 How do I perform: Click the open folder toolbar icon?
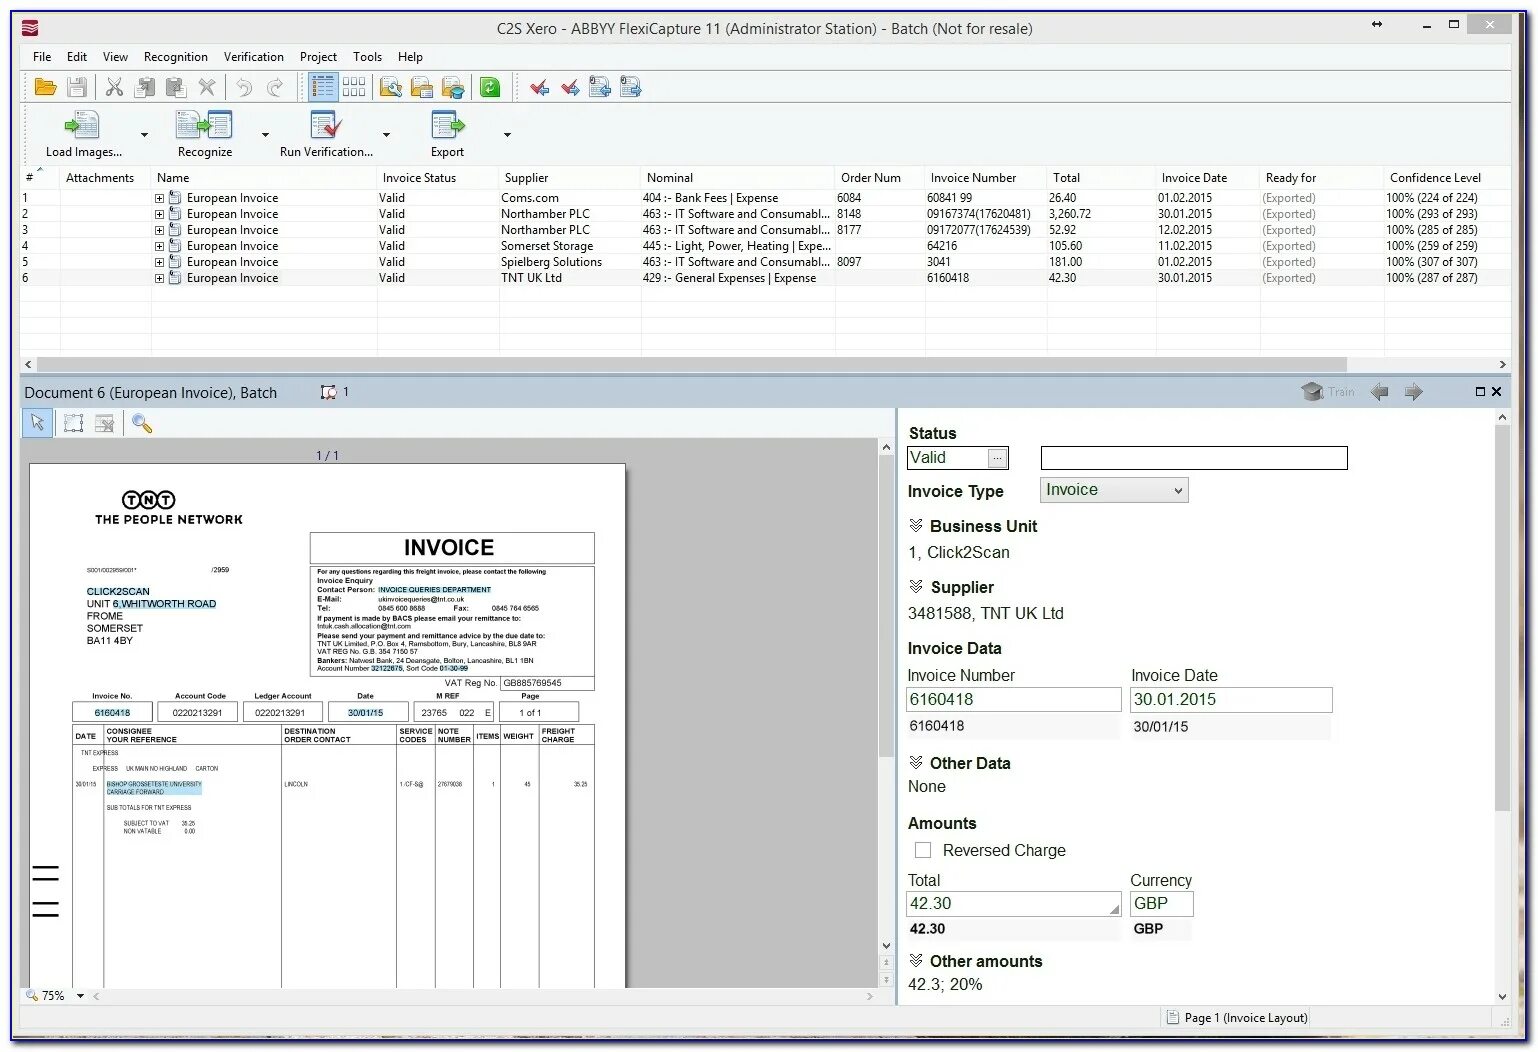point(45,88)
